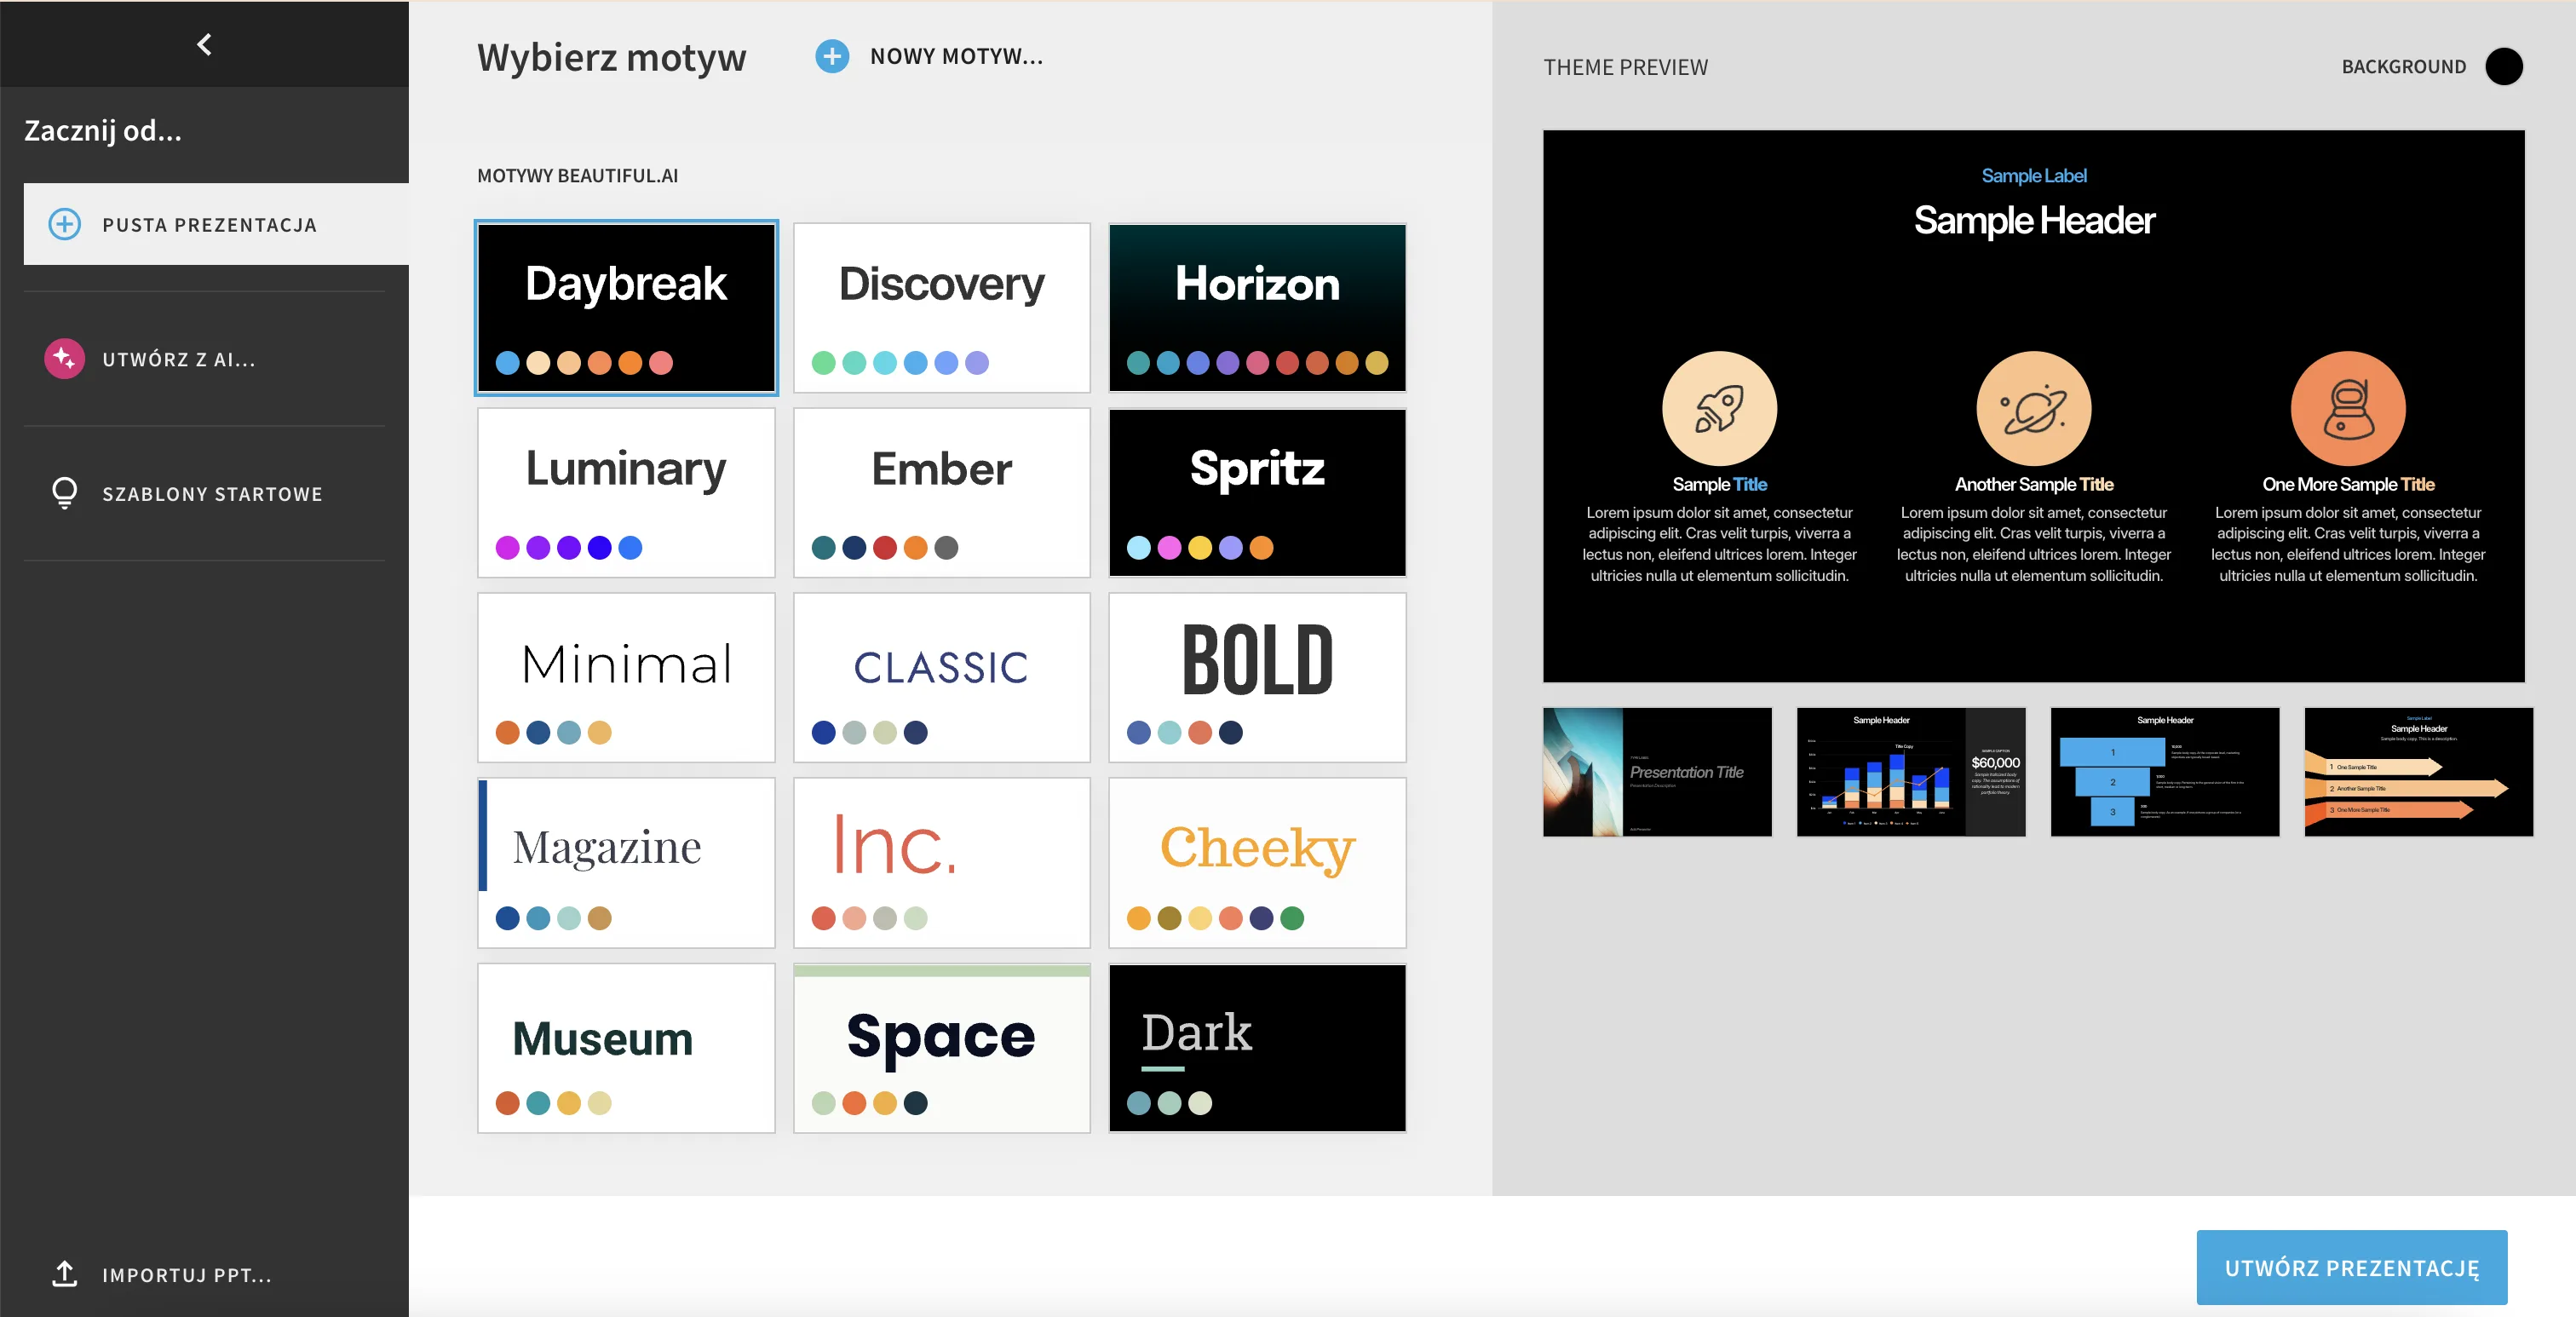This screenshot has width=2576, height=1317.
Task: Select the Motywy Beautiful.ai section header
Action: 578,175
